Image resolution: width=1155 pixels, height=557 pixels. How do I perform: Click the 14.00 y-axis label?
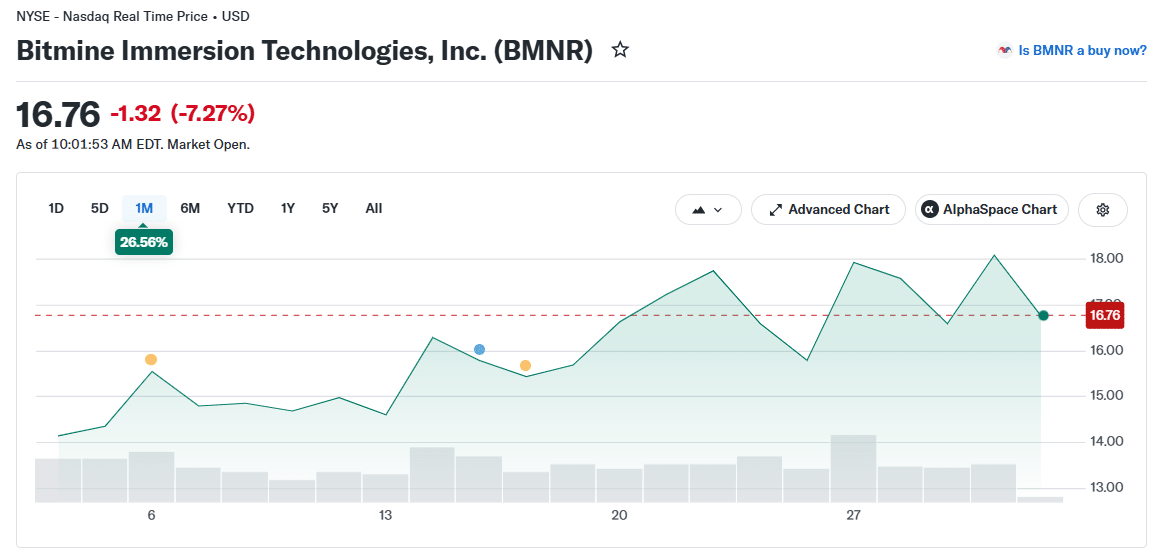[1106, 441]
